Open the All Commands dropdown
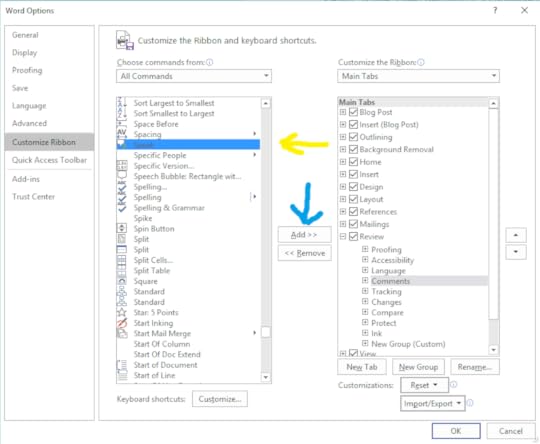 (194, 76)
